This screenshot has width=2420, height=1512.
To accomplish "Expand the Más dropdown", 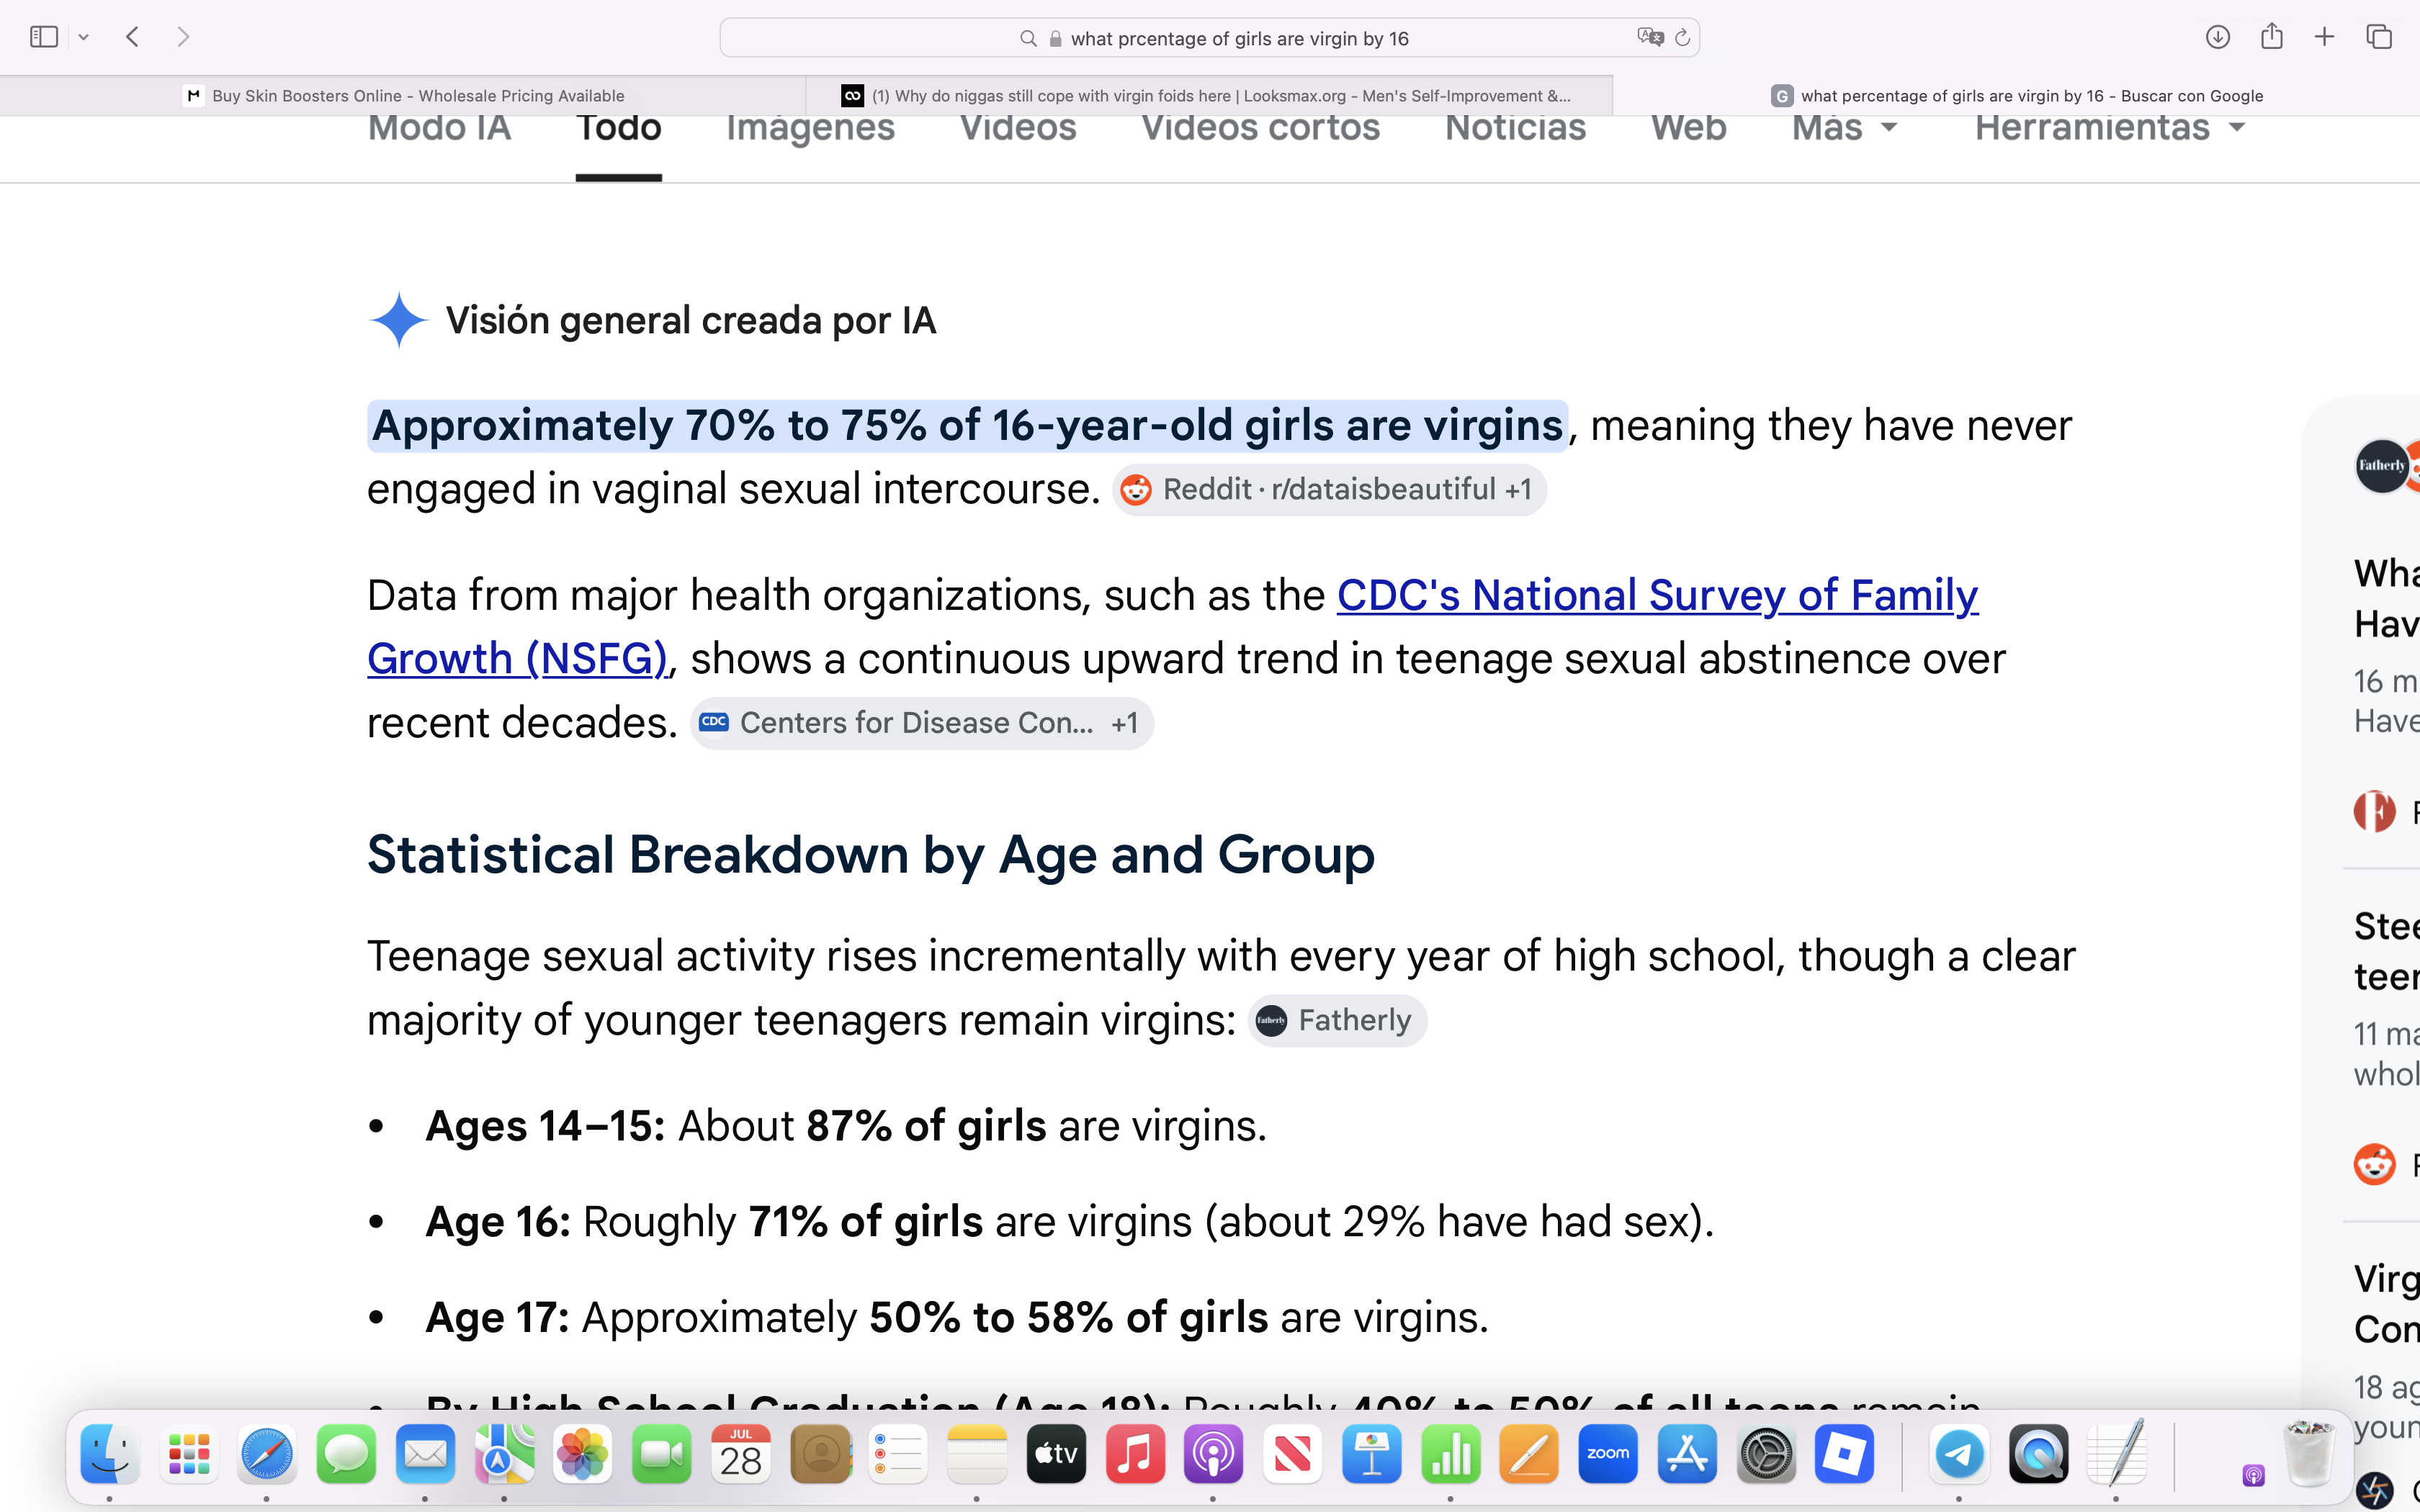I will click(1844, 128).
